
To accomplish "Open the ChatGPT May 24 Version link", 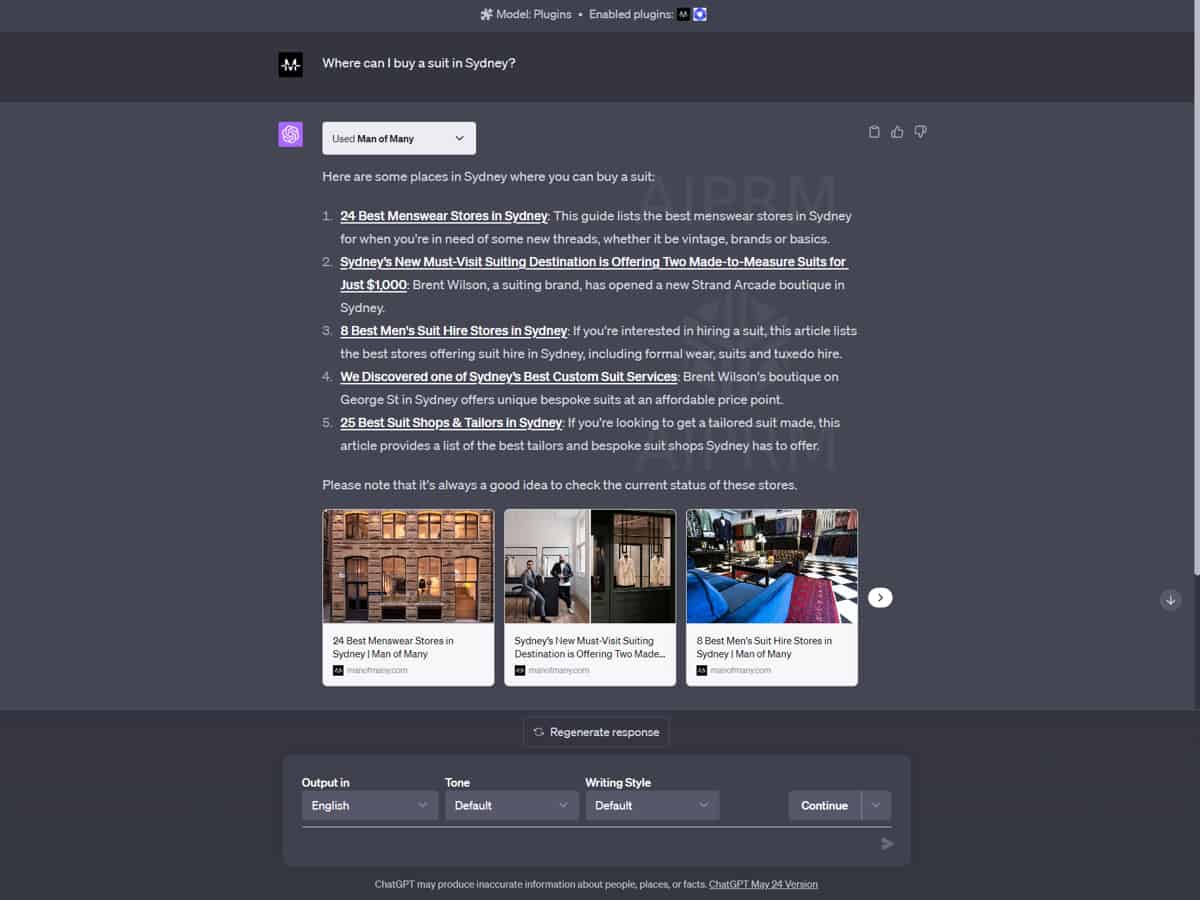I will coord(763,884).
